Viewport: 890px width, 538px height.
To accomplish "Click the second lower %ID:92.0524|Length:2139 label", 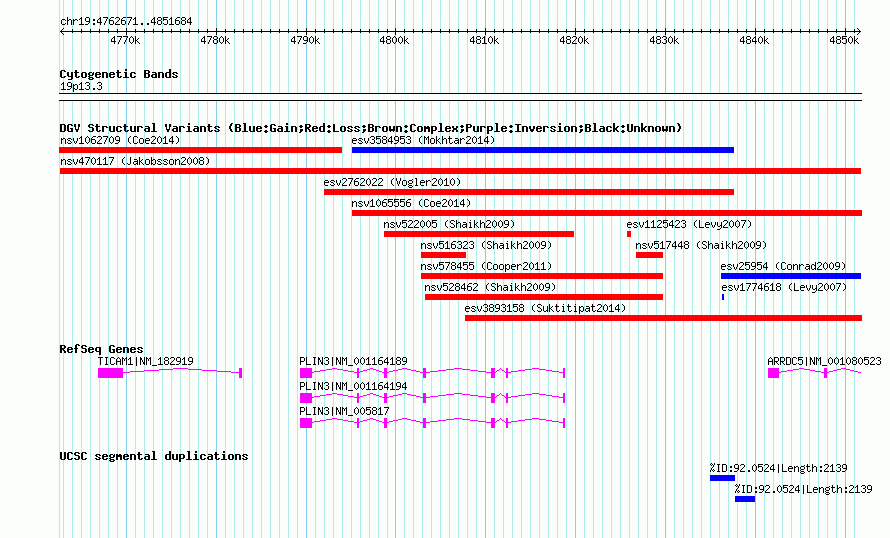I will 803,489.
